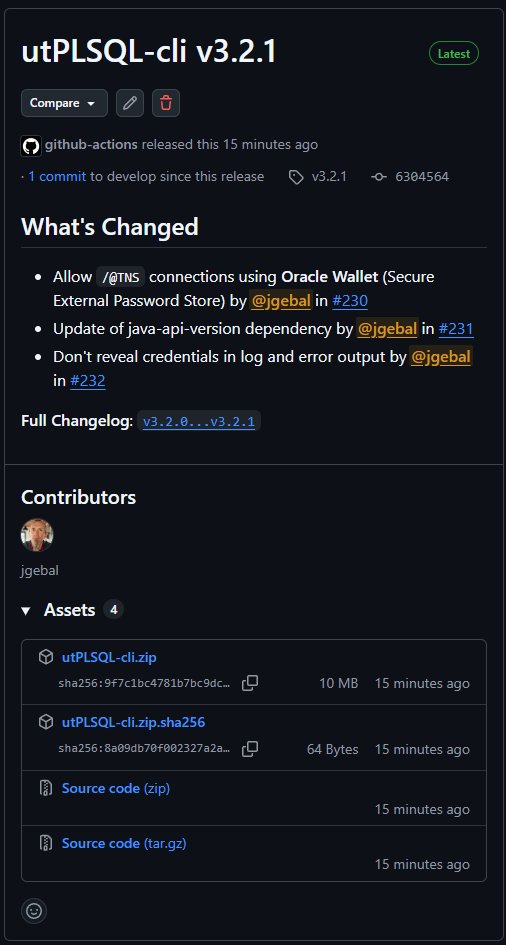This screenshot has height=945, width=506.
Task: Open pull request #232 link
Action: (x=88, y=381)
